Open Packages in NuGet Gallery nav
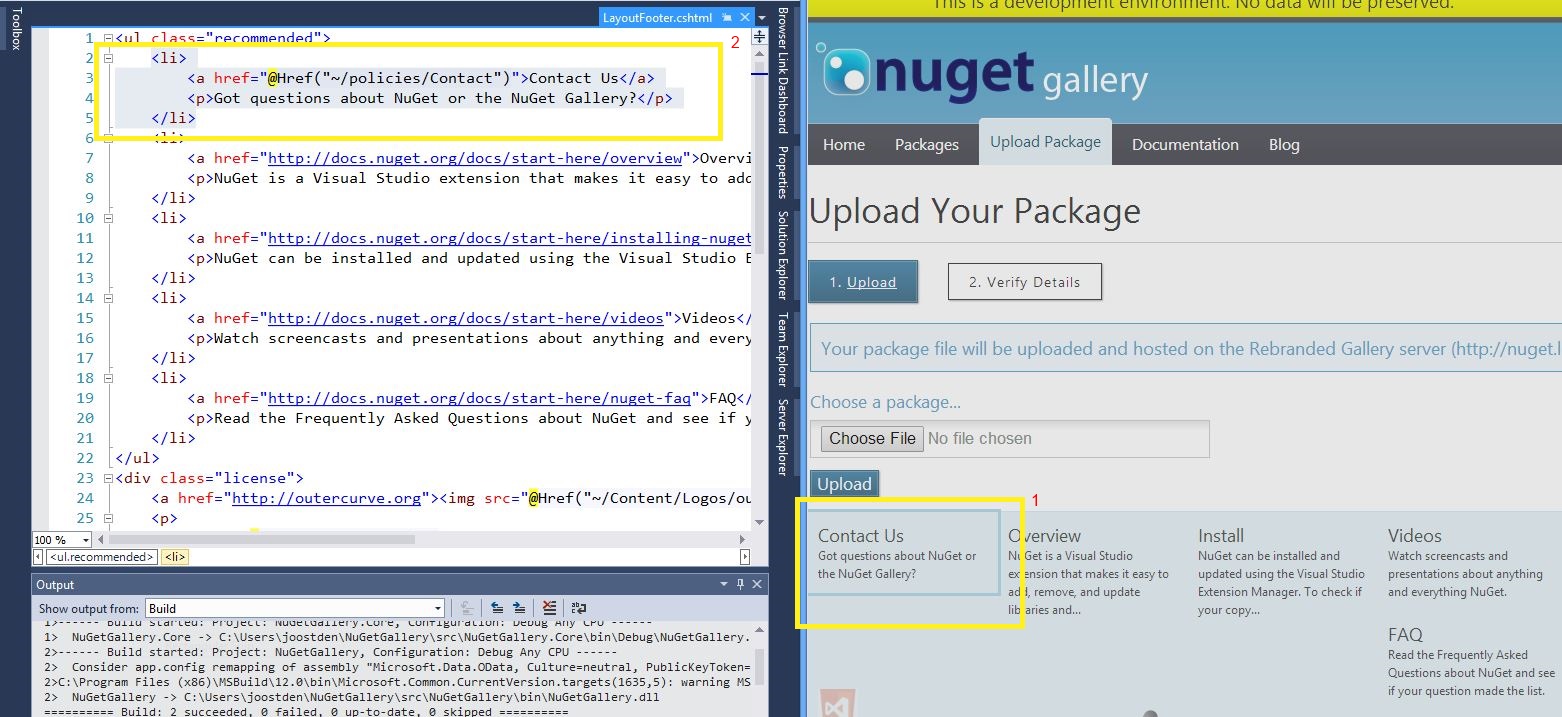This screenshot has width=1562, height=717. click(927, 145)
